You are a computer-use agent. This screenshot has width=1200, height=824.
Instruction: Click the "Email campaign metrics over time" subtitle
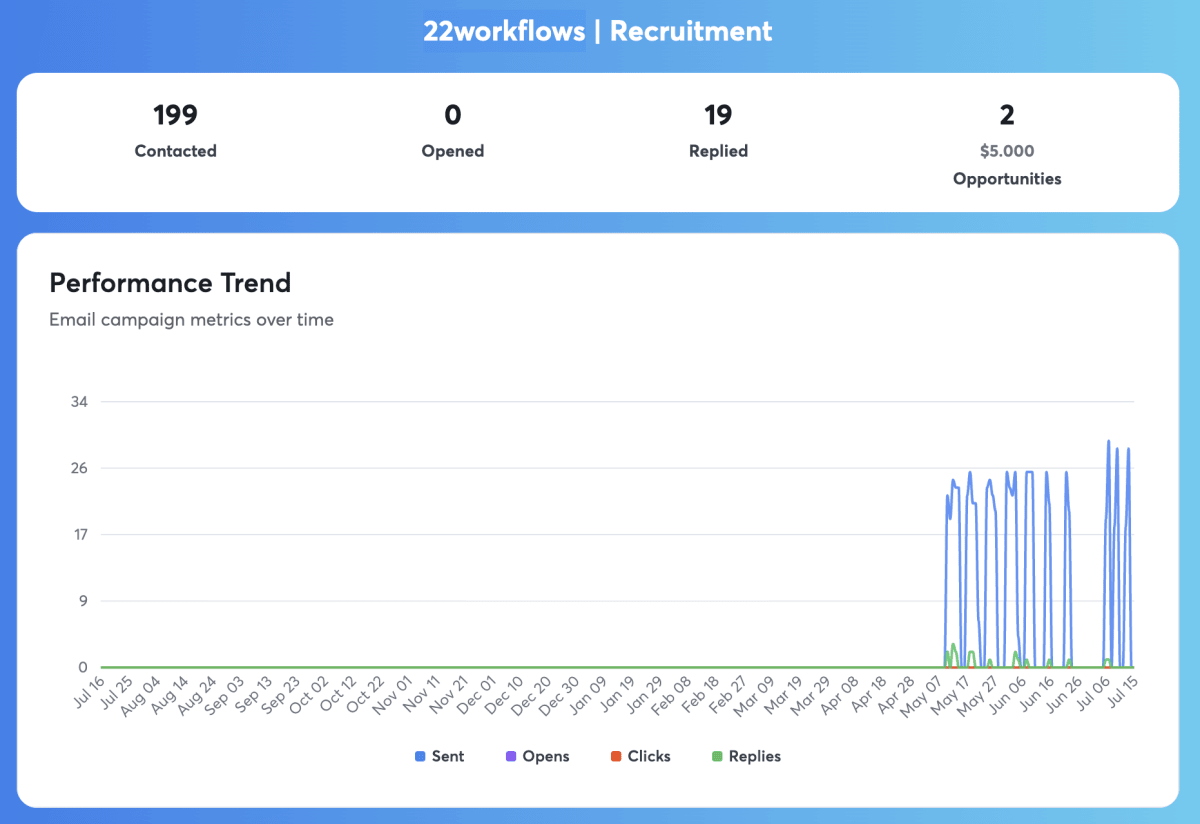[192, 320]
